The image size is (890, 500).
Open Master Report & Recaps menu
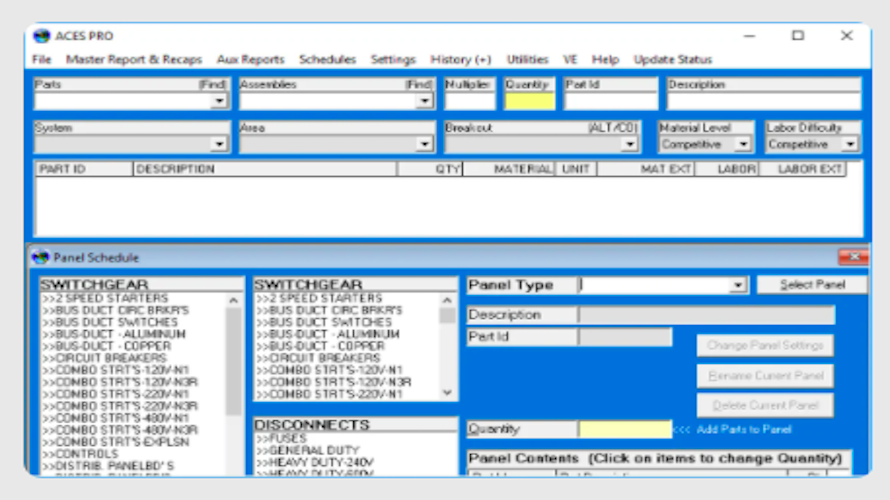point(134,59)
